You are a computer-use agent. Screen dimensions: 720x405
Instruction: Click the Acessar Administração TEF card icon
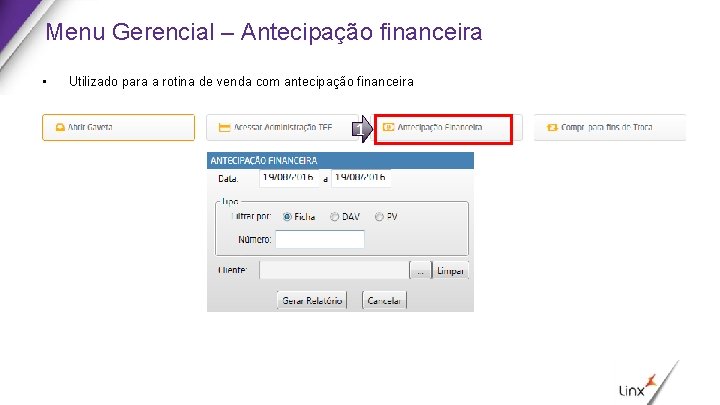[224, 127]
